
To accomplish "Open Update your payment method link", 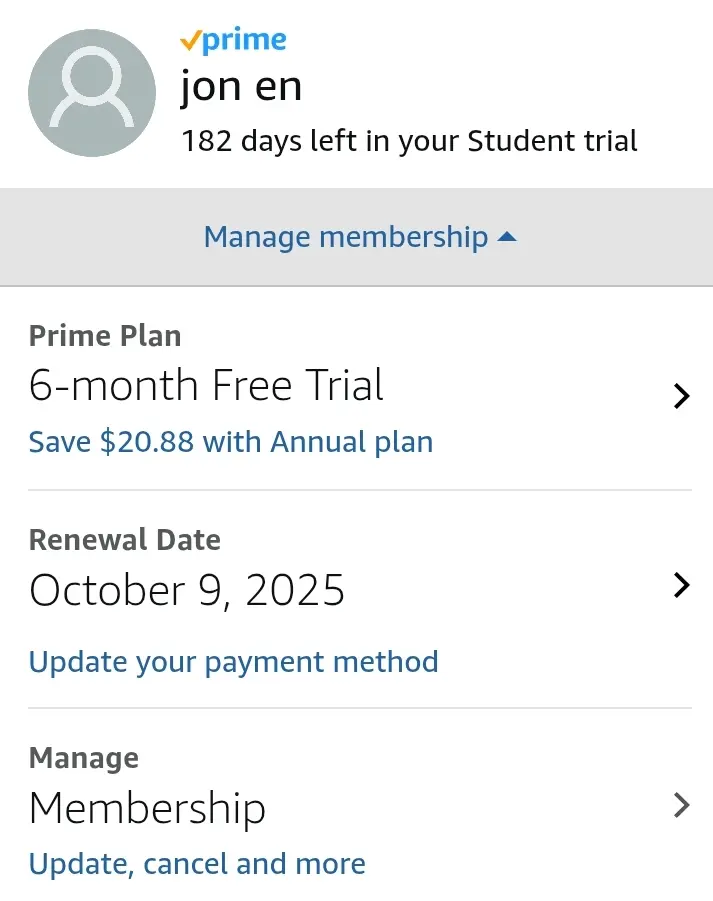I will pos(233,662).
